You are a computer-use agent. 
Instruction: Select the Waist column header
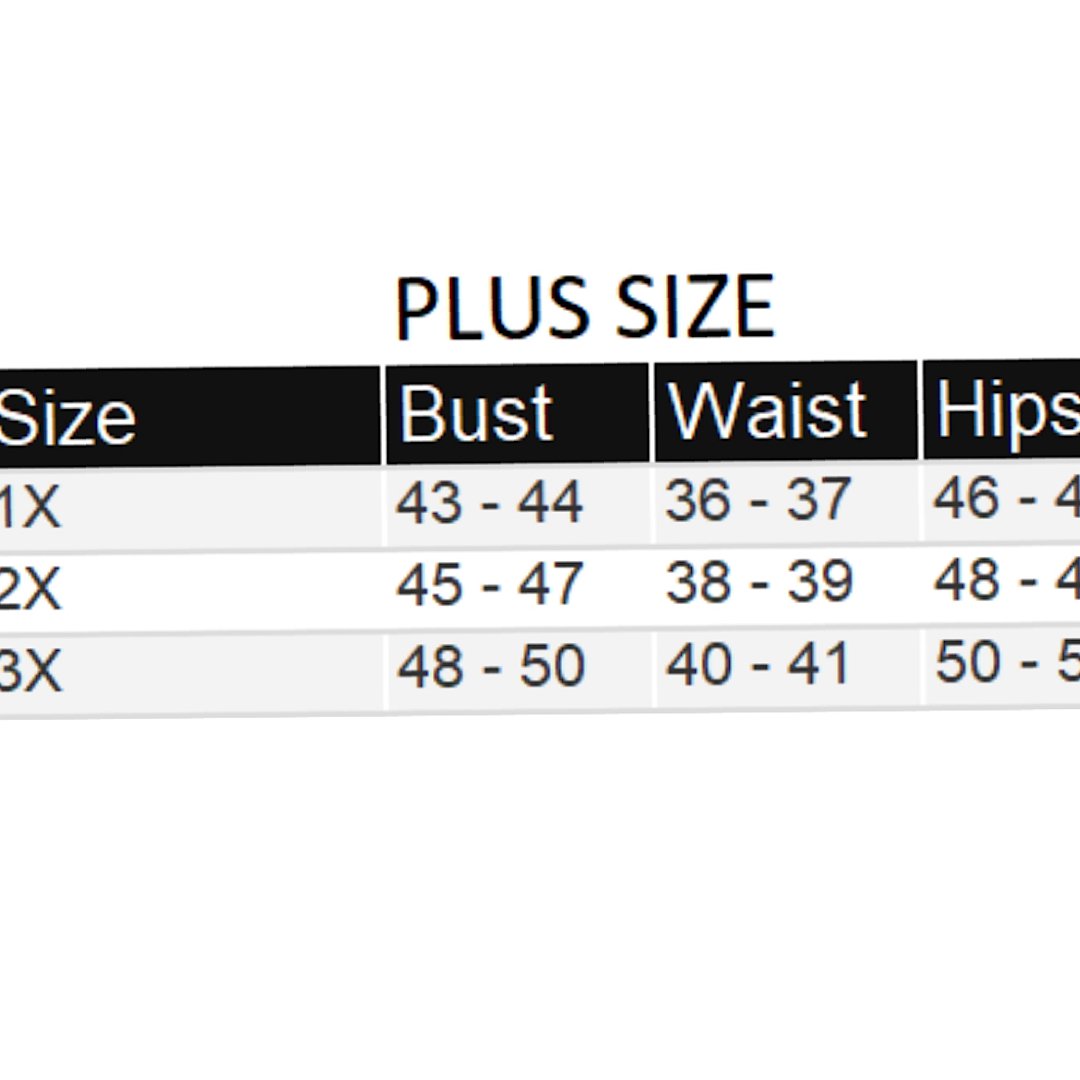pos(767,411)
